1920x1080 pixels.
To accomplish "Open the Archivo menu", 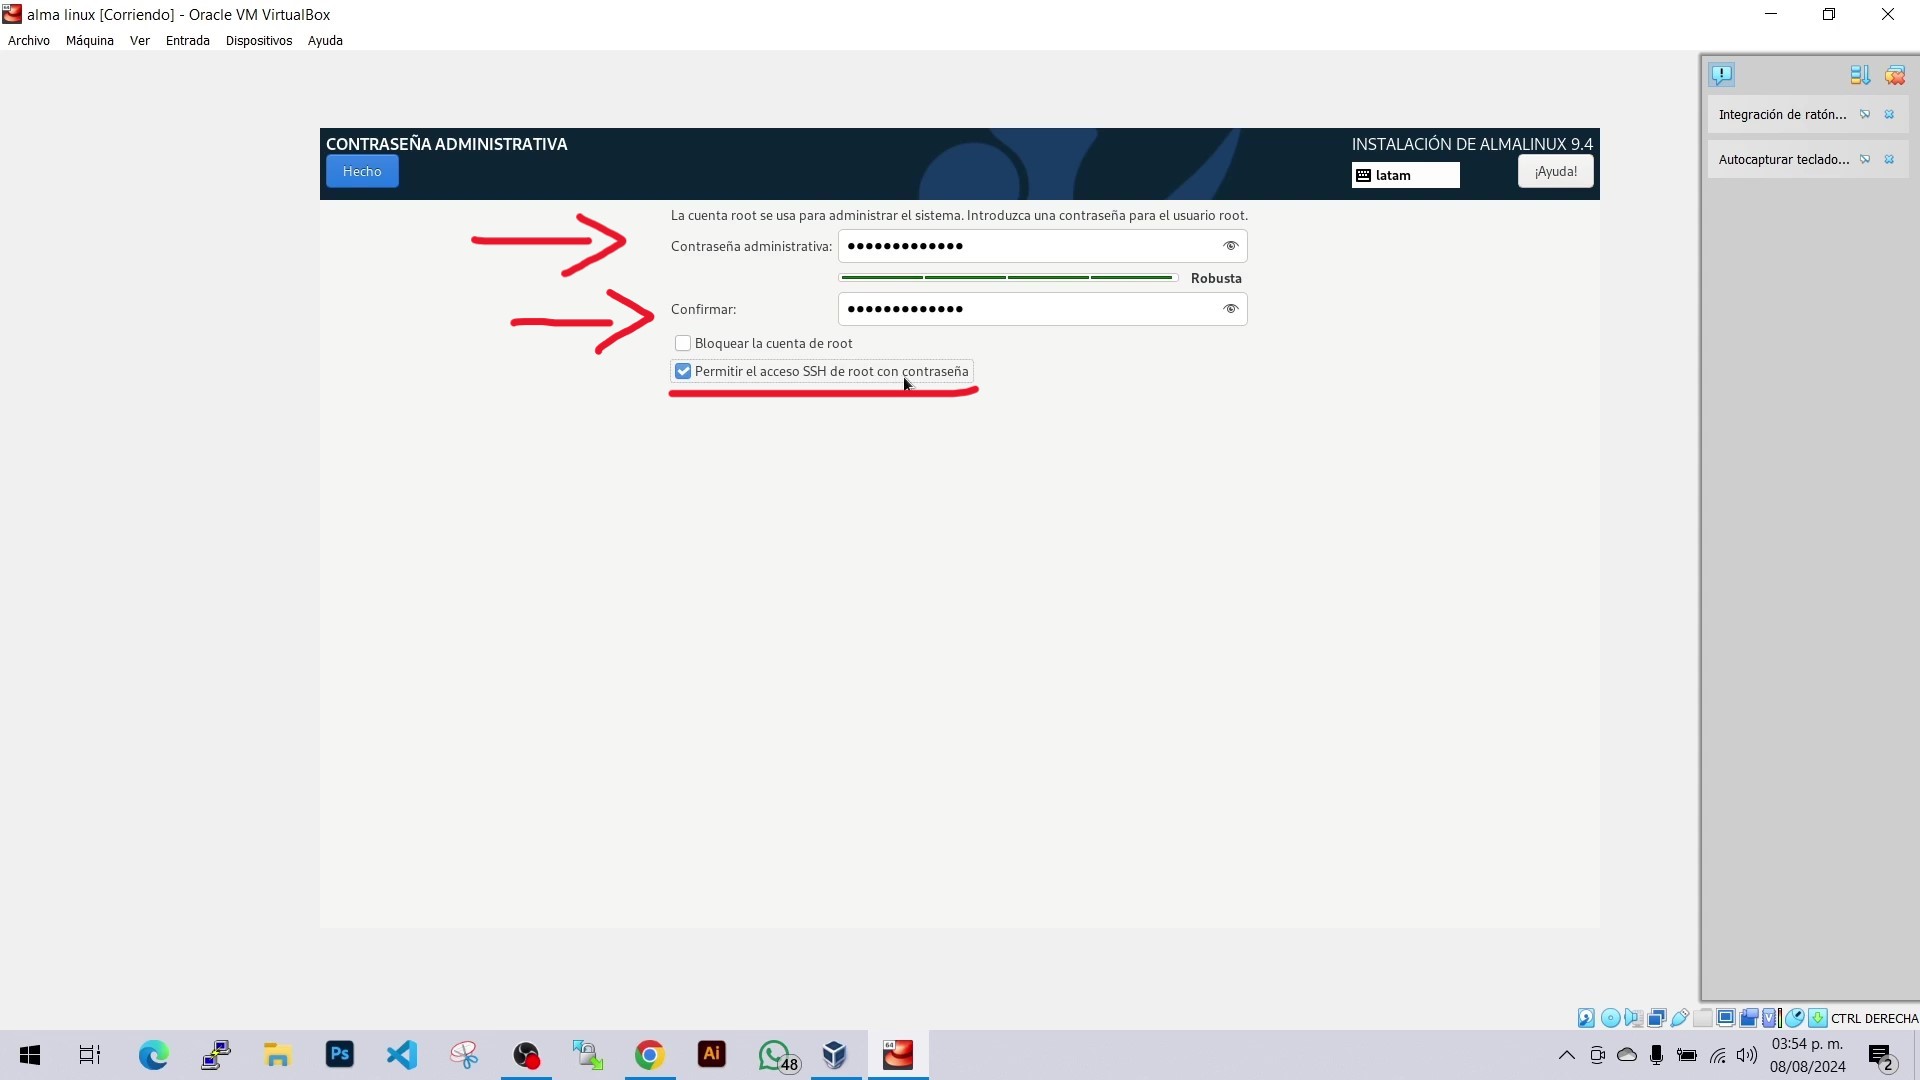I will 29,41.
